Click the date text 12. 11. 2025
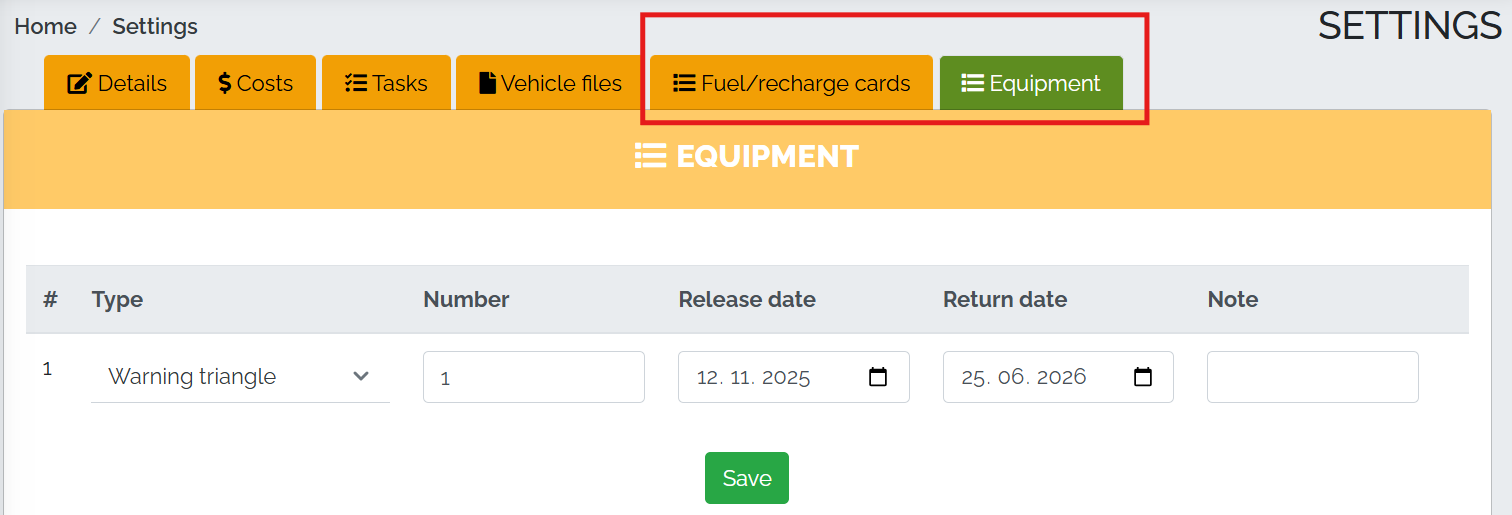The image size is (1512, 515). [753, 377]
